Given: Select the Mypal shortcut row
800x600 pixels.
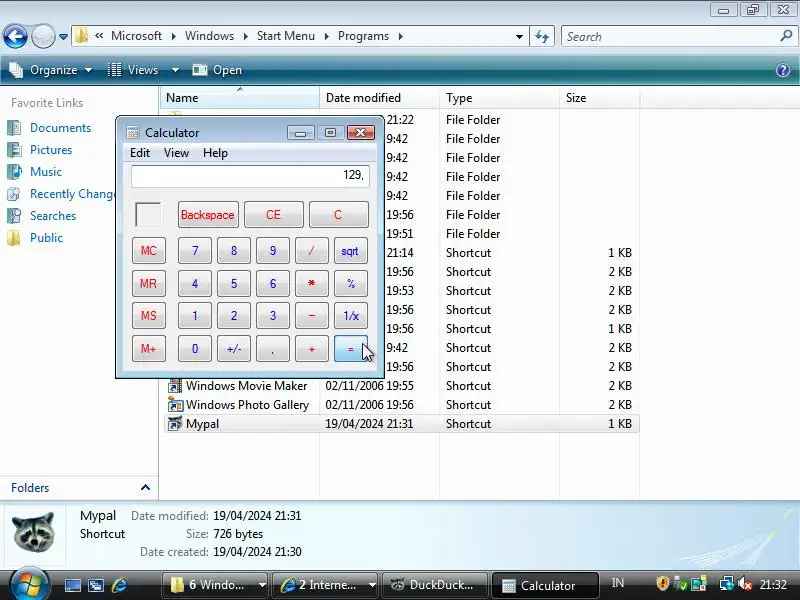Looking at the screenshot, I should pyautogui.click(x=402, y=423).
